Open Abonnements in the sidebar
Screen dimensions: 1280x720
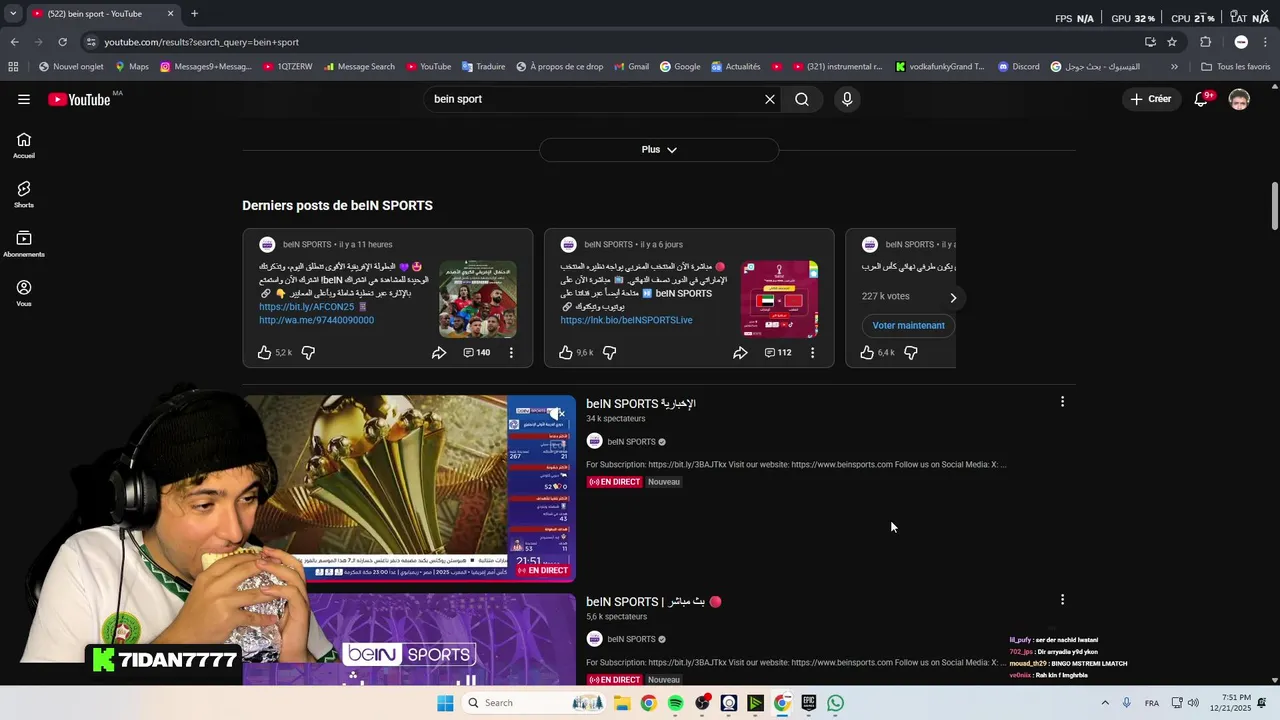point(24,244)
